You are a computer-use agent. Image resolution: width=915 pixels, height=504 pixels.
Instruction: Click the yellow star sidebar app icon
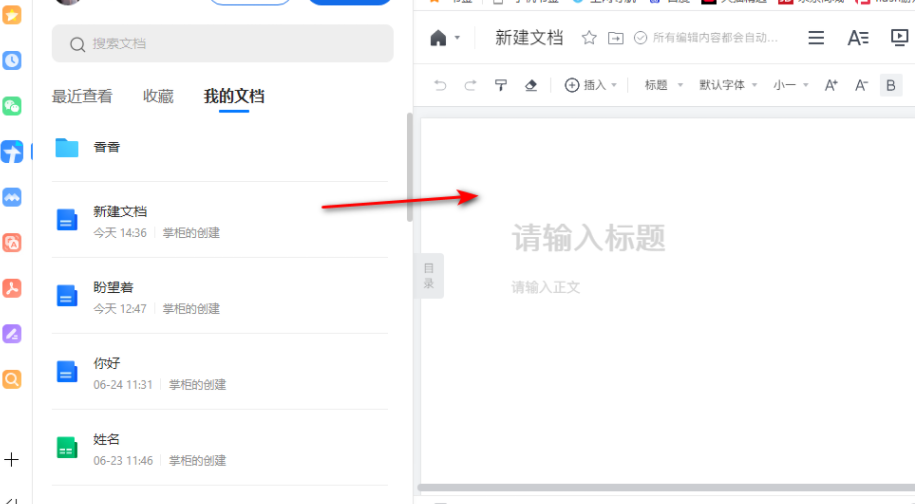(x=12, y=15)
